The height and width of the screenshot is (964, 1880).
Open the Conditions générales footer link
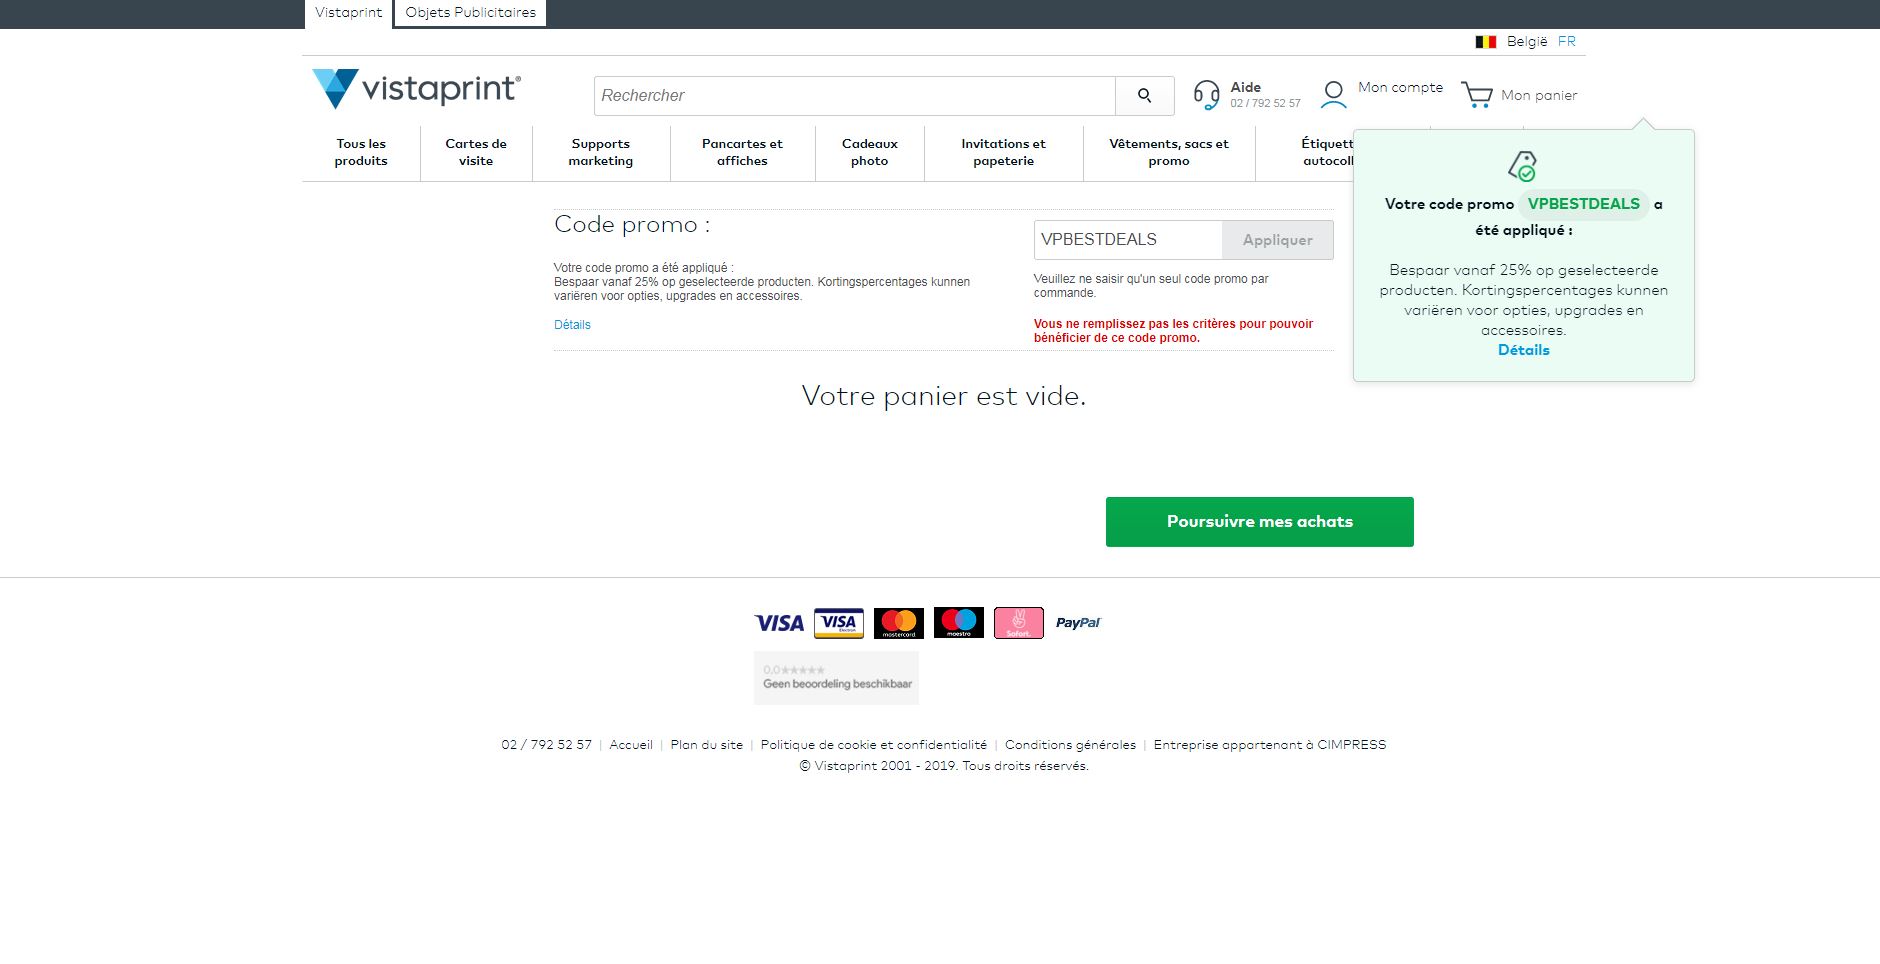coord(1070,745)
